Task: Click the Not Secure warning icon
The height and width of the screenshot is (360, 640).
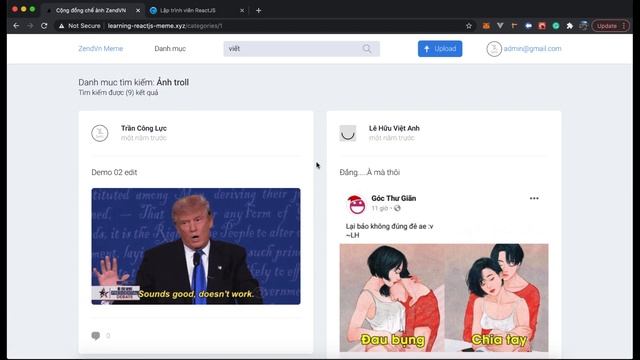Action: tap(61, 26)
